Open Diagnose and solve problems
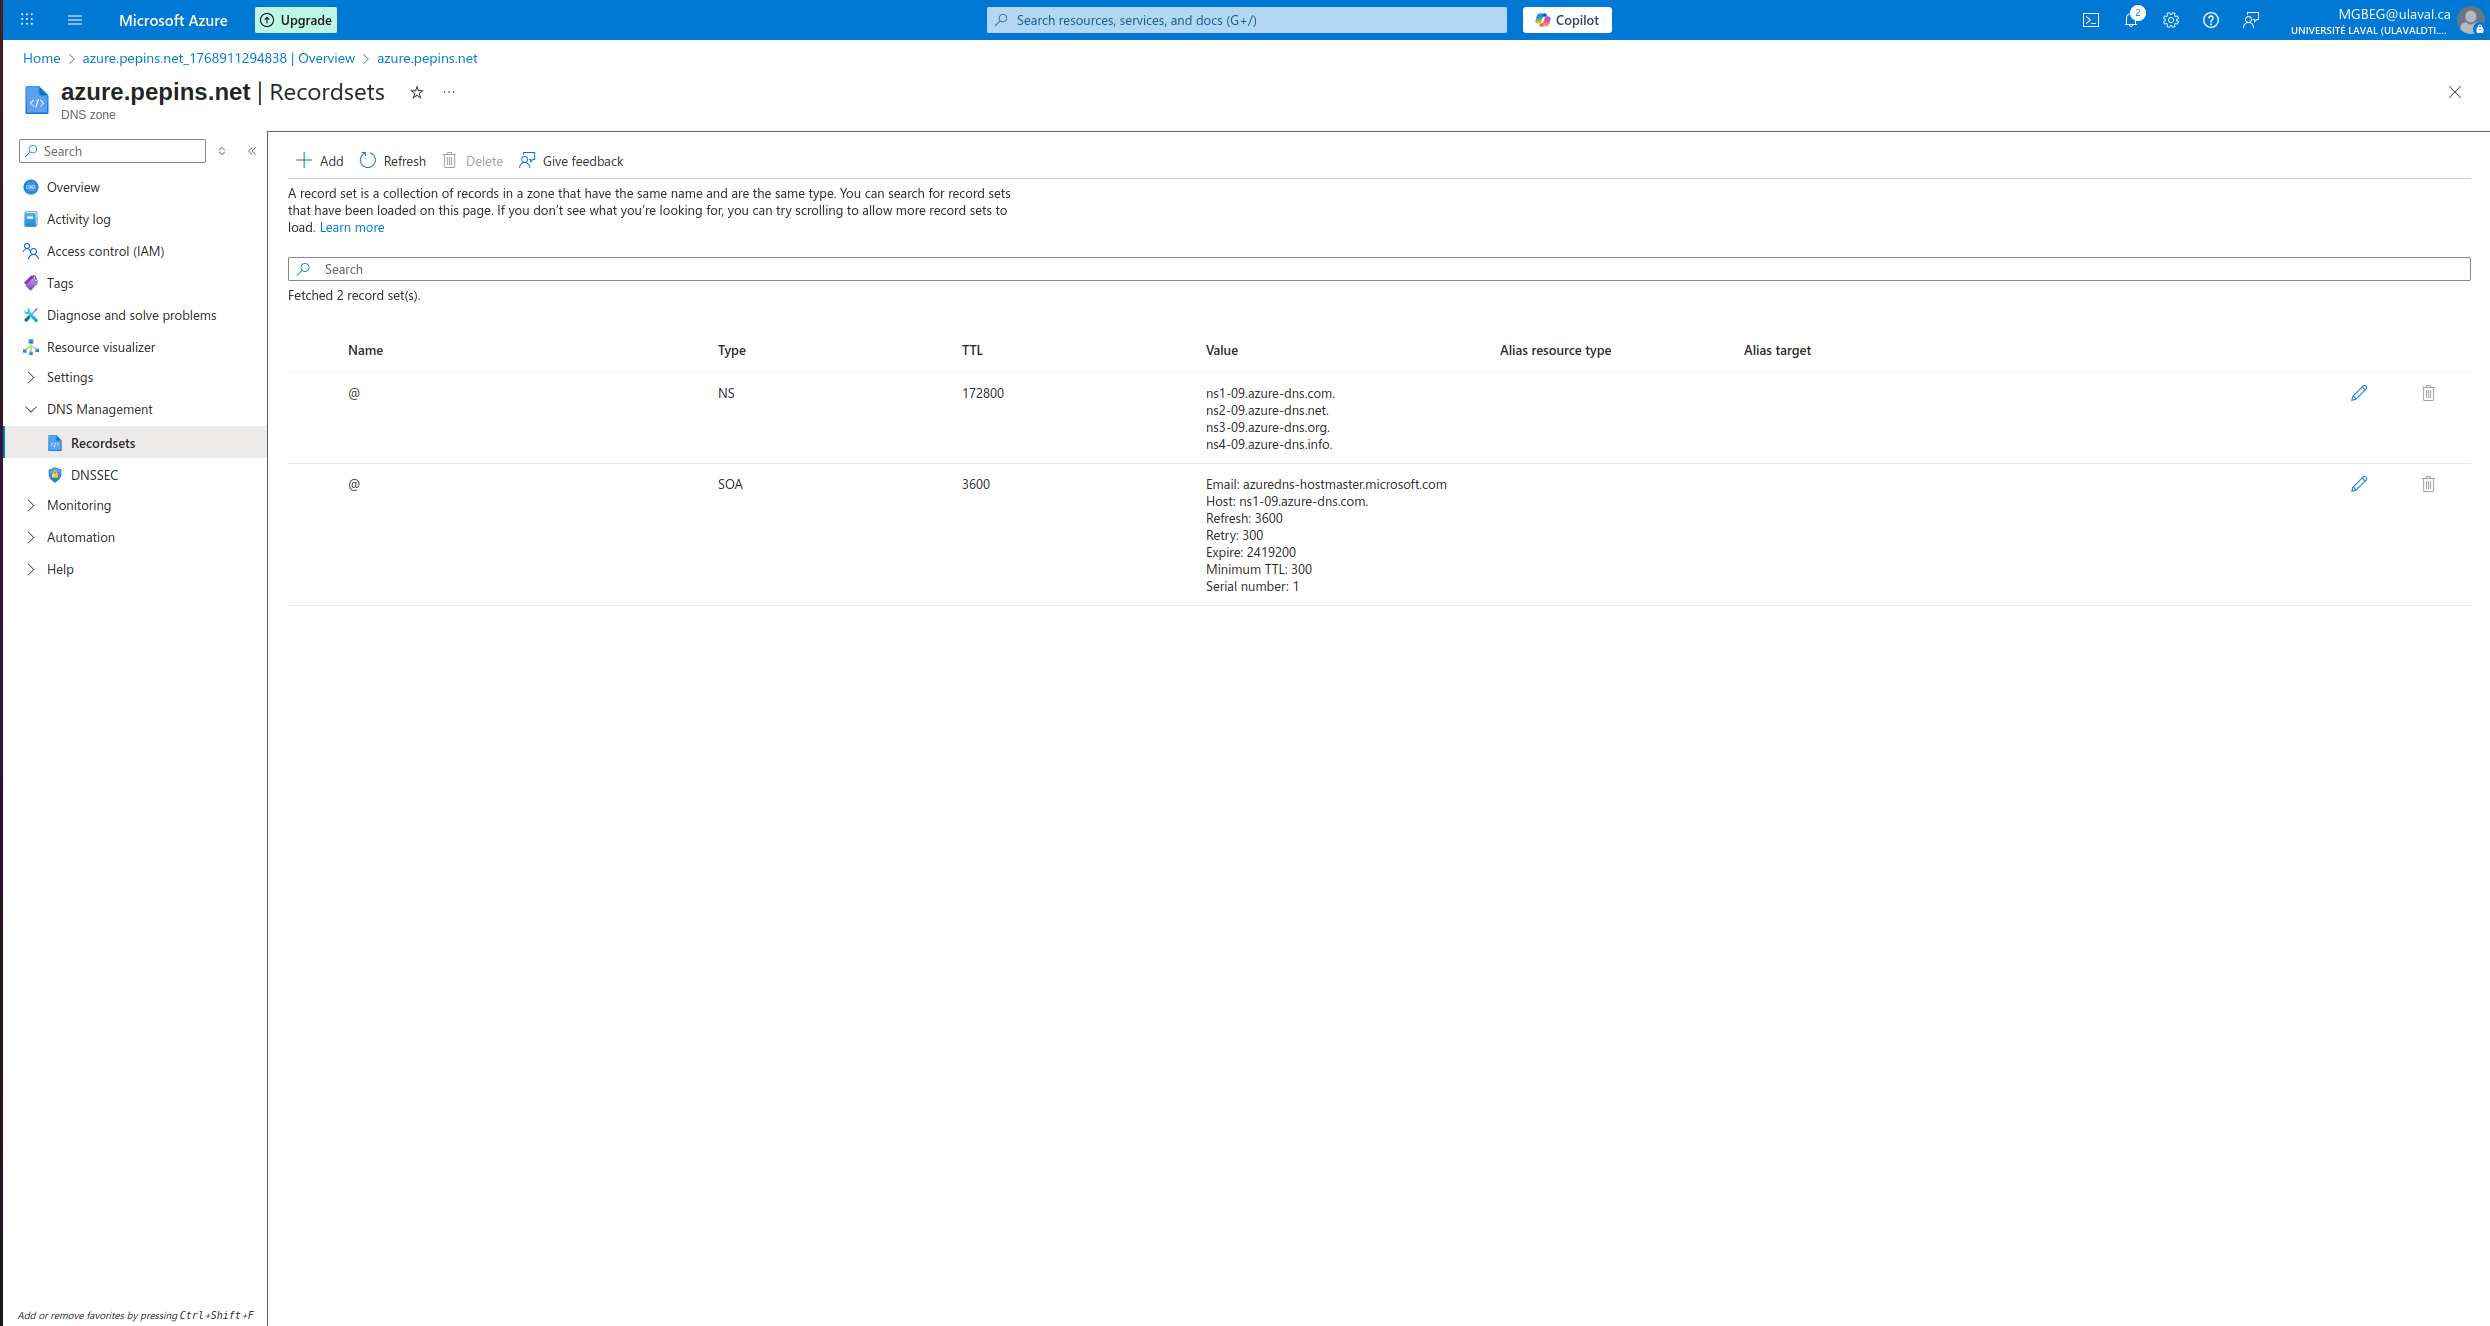Screen dimensions: 2490x1326 tap(131, 315)
